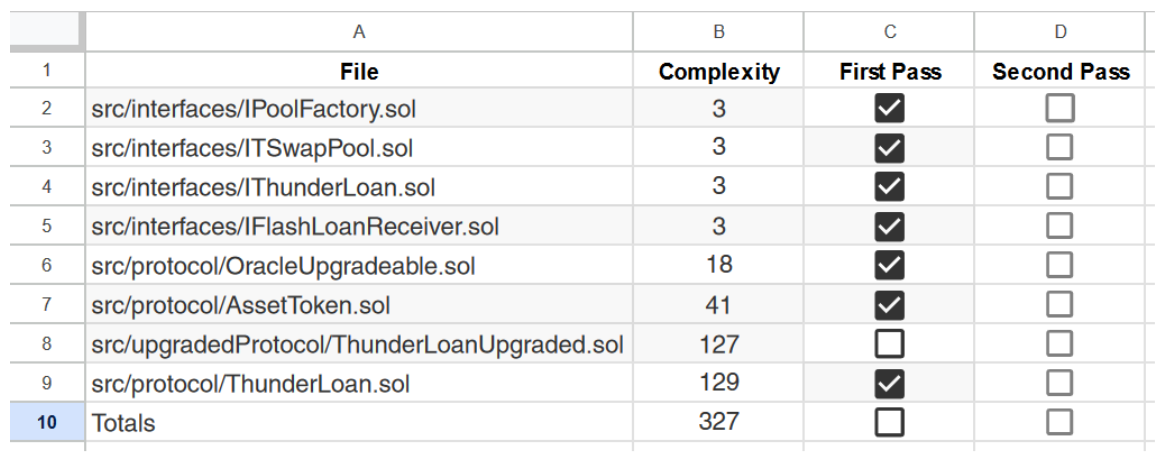Select column A header
The image size is (1164, 461).
359,32
